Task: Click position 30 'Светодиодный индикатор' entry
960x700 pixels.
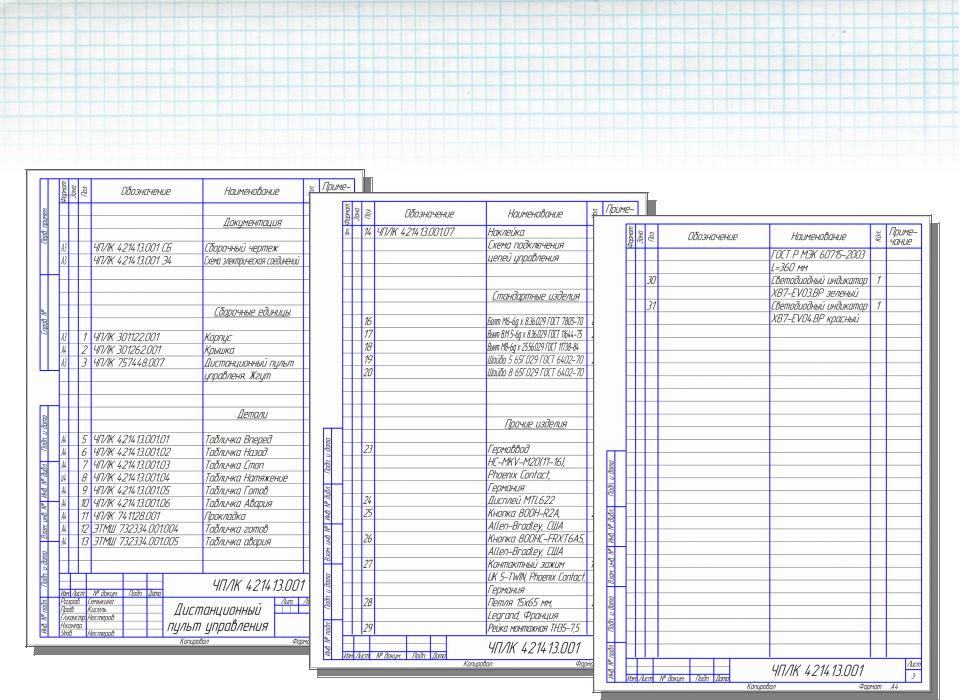Action: click(819, 280)
